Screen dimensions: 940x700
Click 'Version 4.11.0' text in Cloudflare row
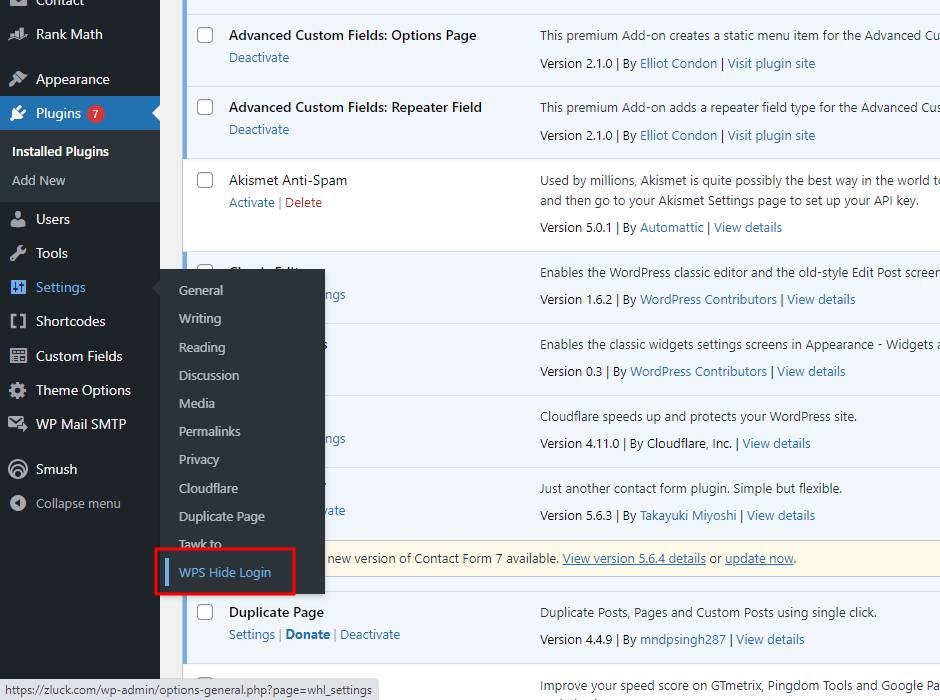tap(580, 443)
